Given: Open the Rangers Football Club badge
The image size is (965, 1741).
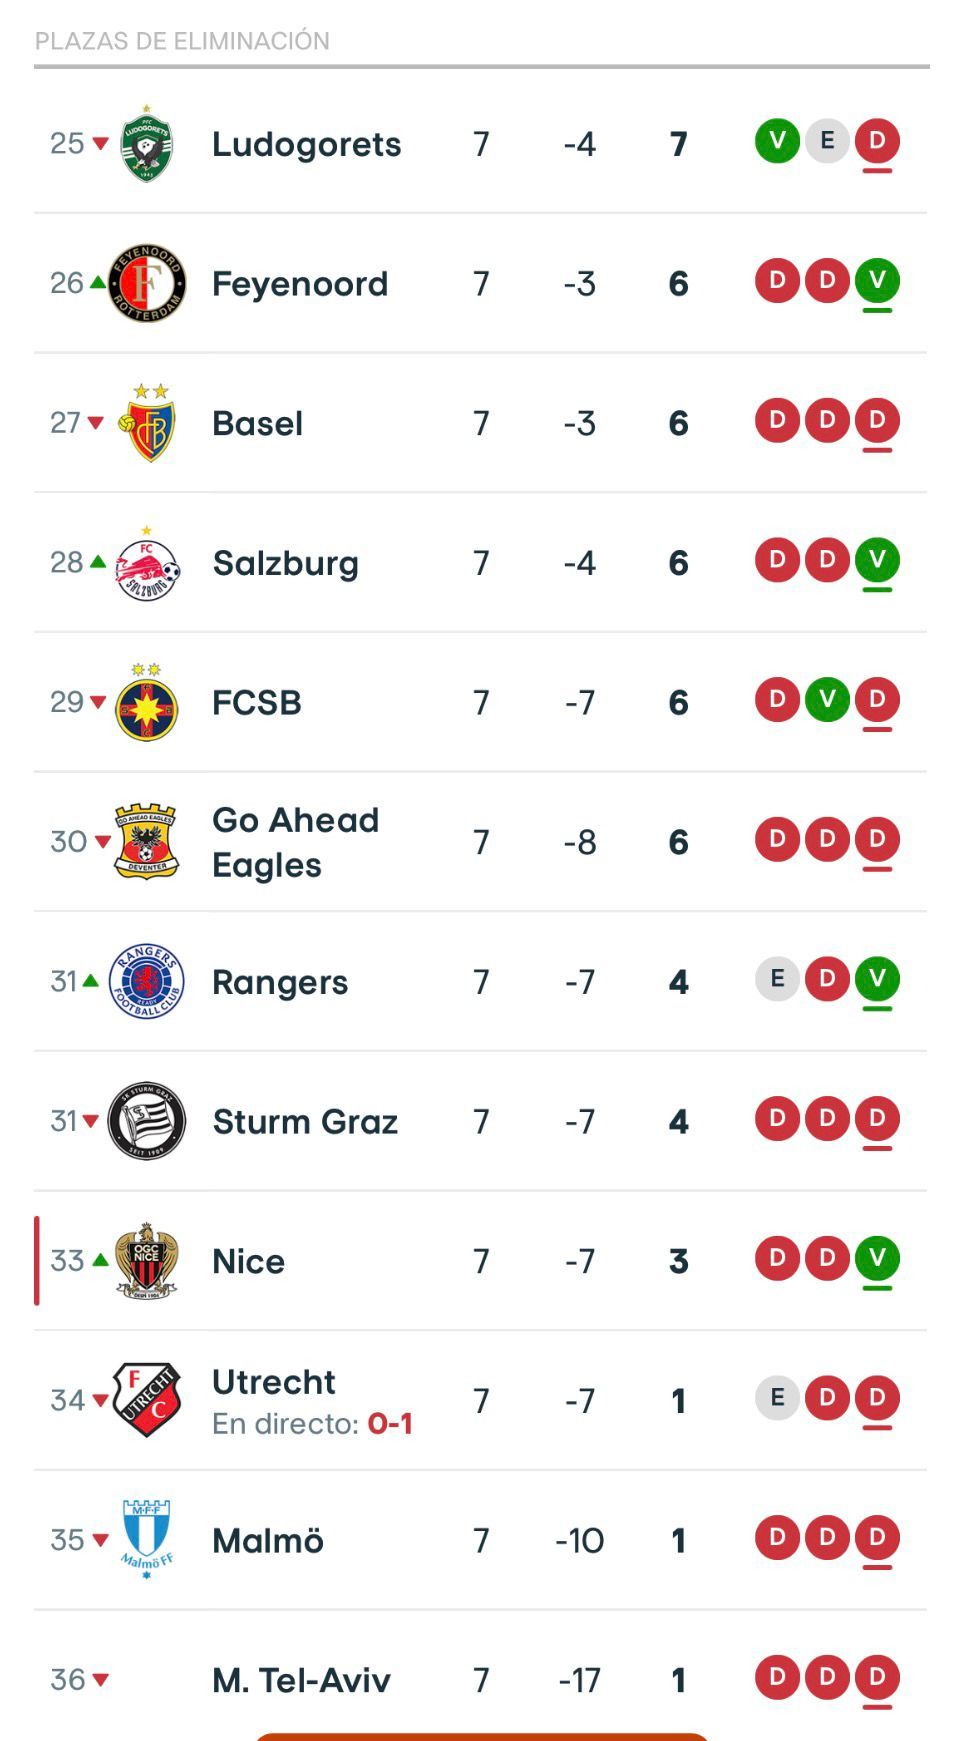Looking at the screenshot, I should (x=148, y=981).
